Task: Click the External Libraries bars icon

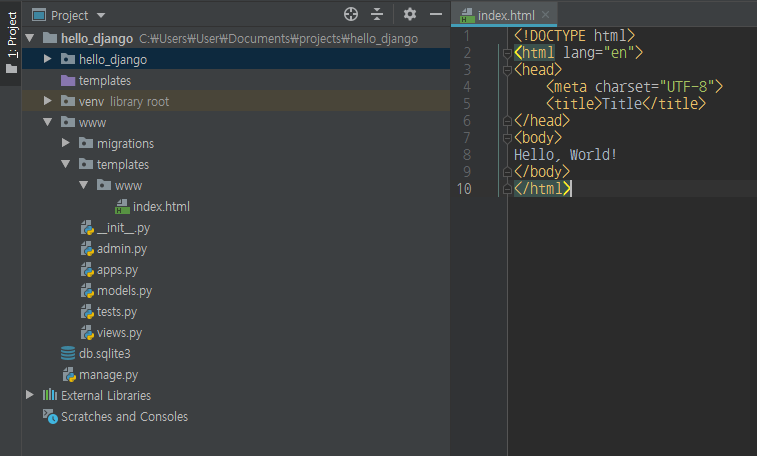Action: (50, 395)
